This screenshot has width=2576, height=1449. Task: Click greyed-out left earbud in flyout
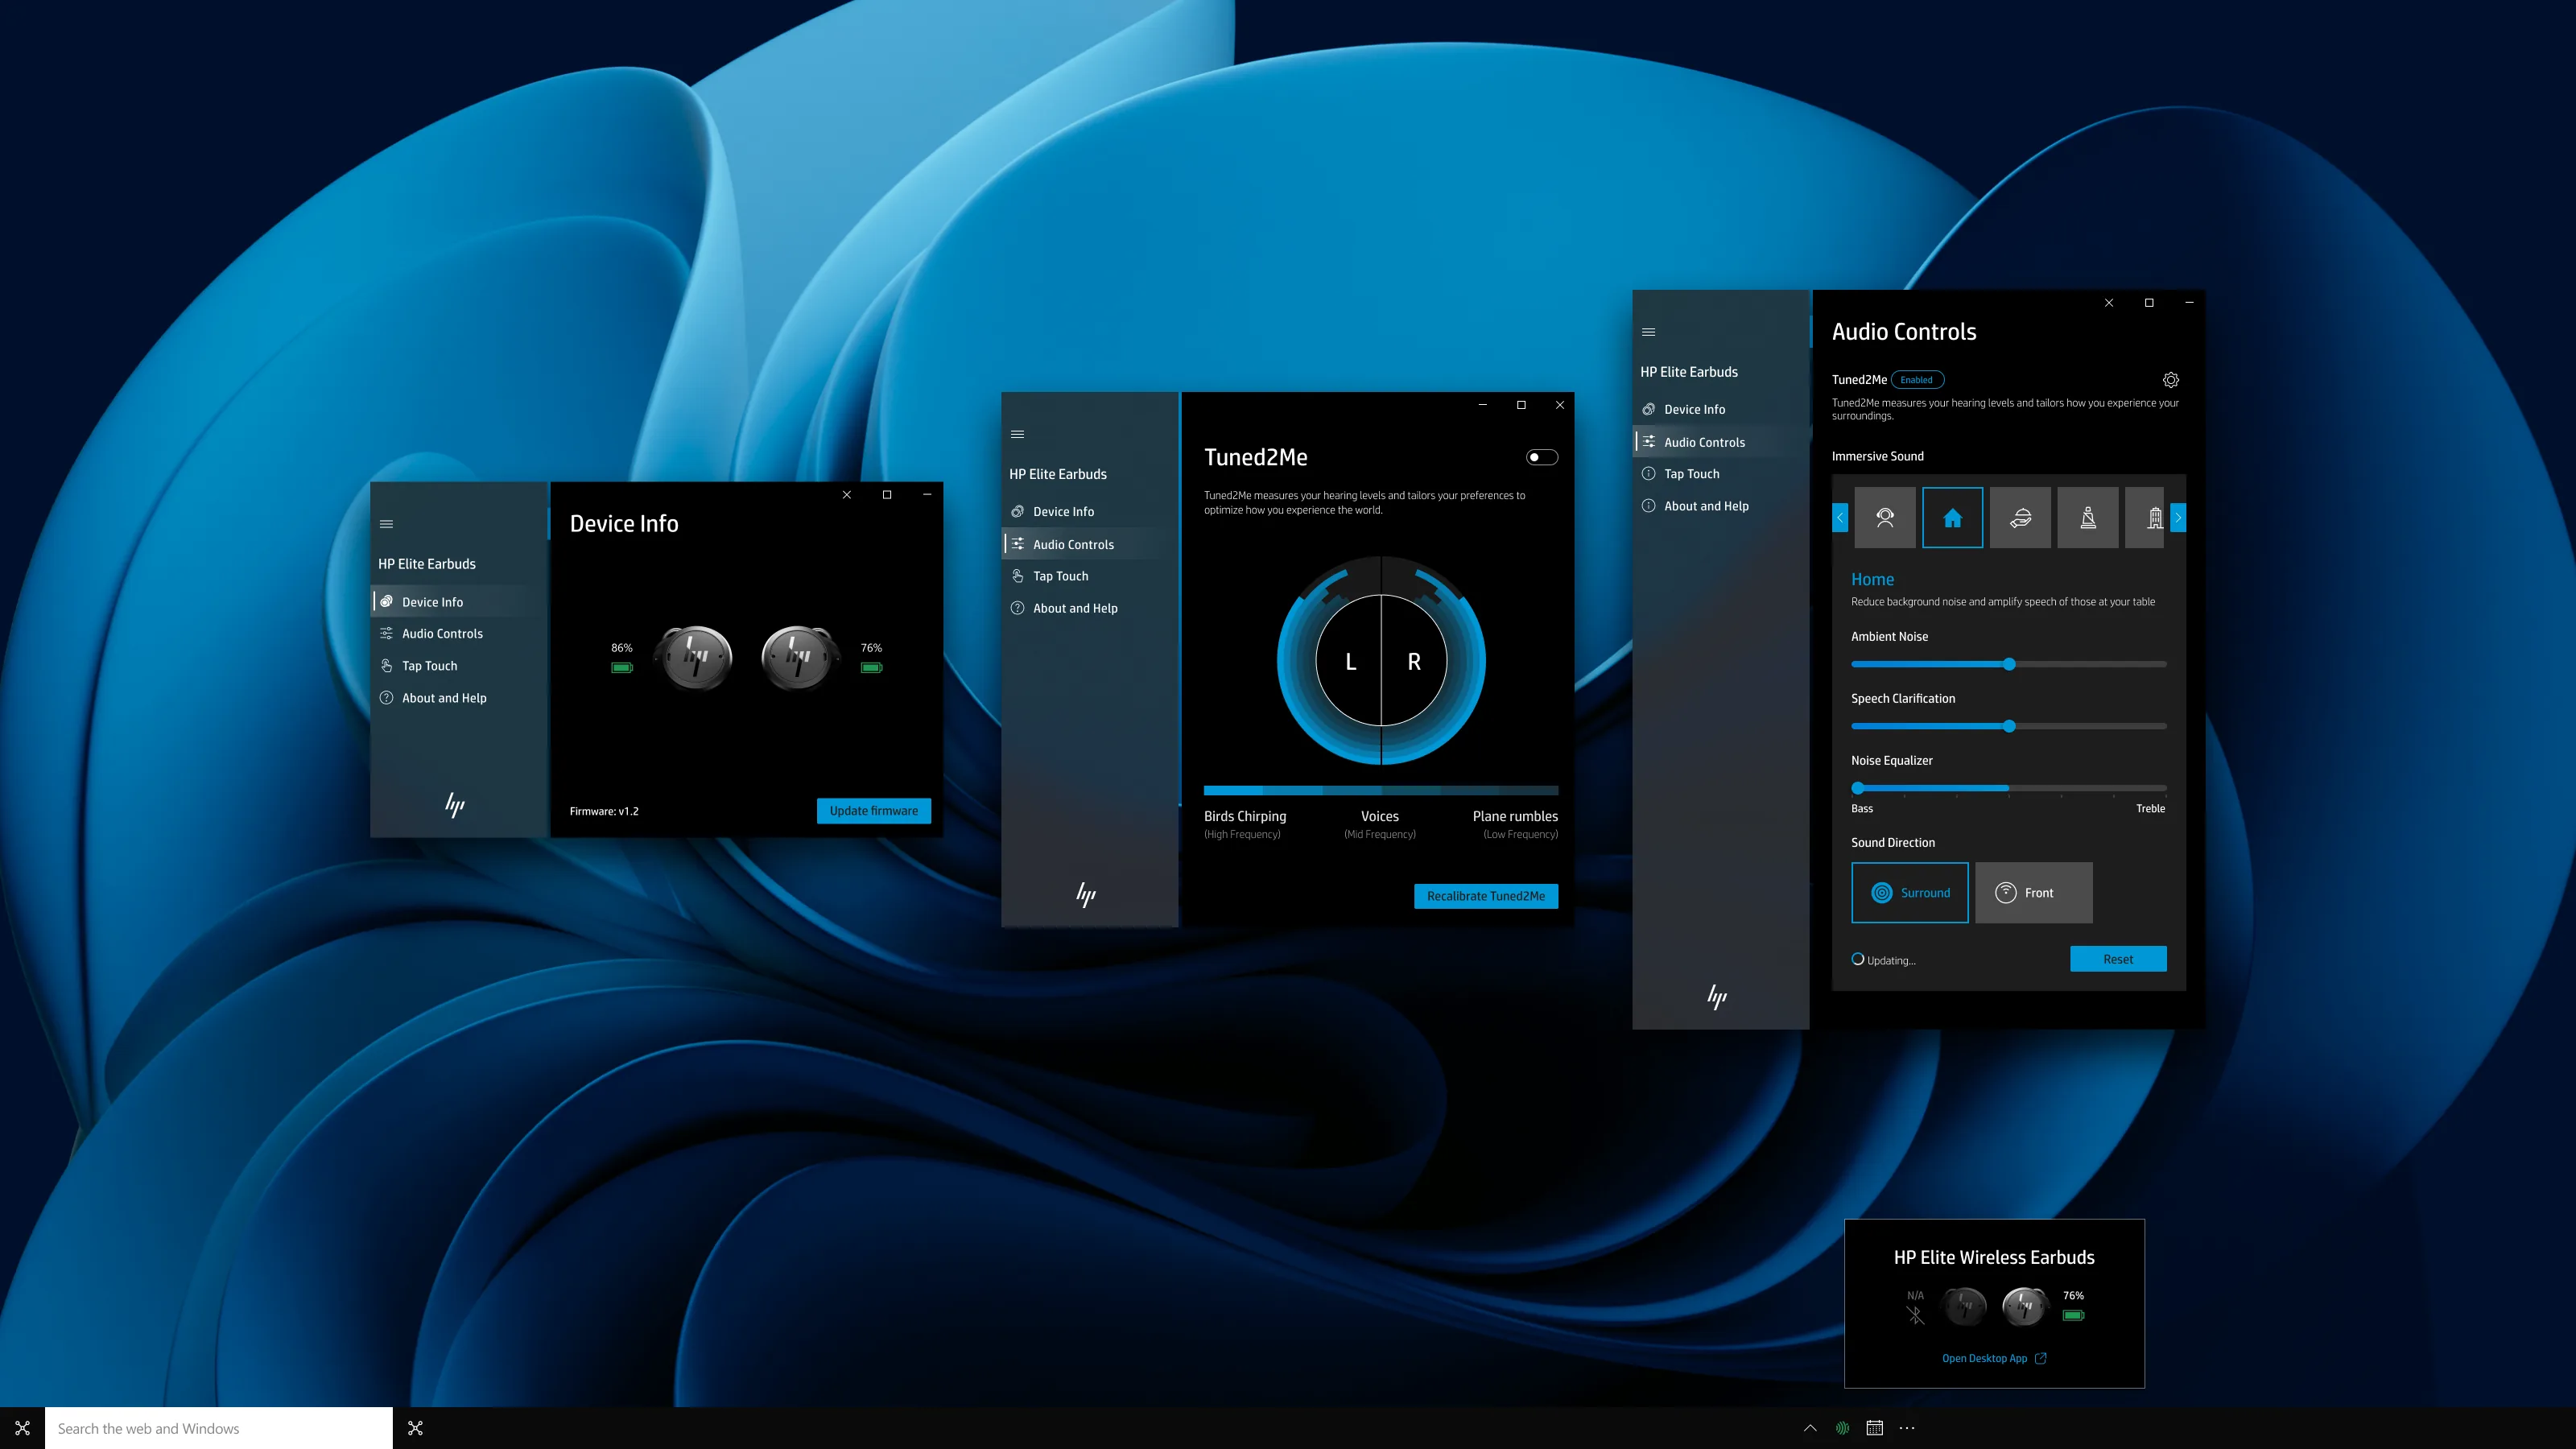point(1963,1306)
